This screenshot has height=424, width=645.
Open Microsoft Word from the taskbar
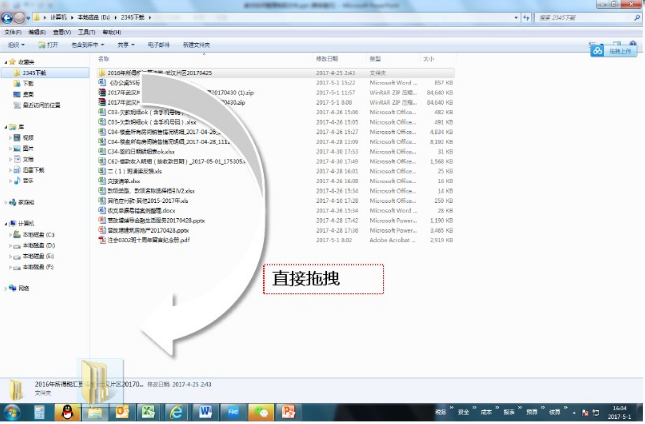tap(206, 411)
